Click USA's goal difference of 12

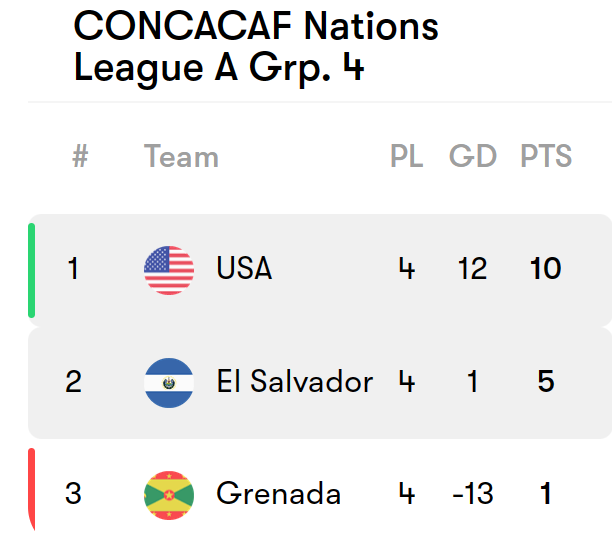tap(473, 269)
